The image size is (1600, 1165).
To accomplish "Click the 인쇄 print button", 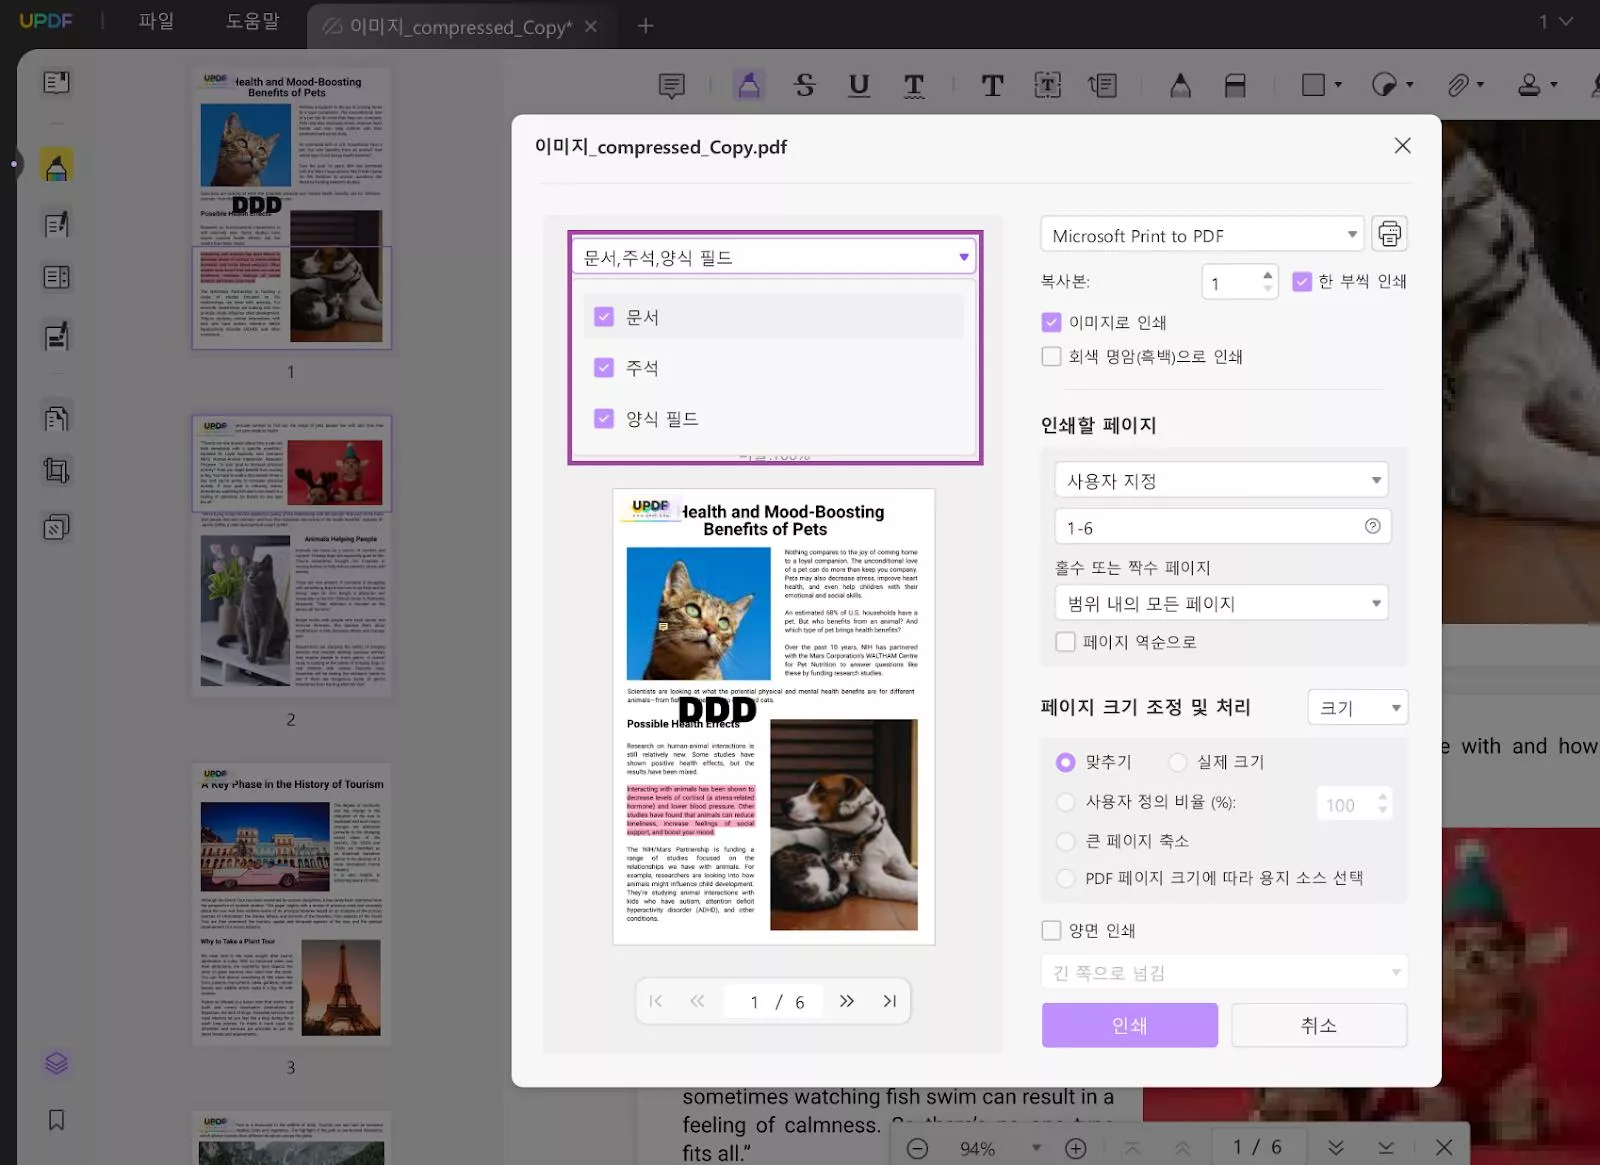I will point(1129,1025).
